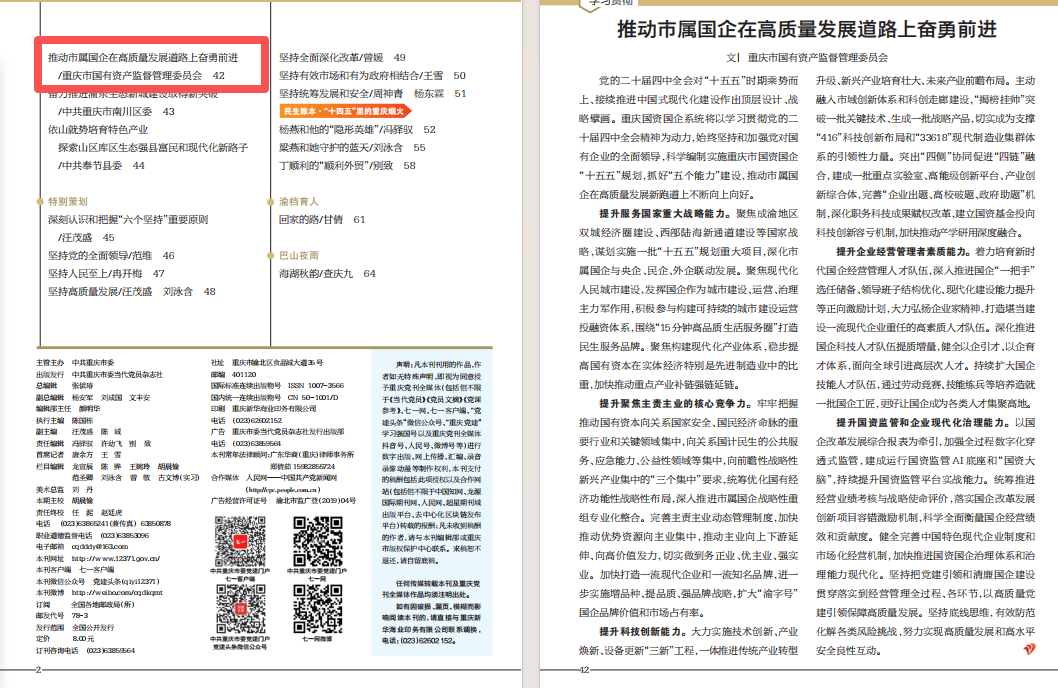Select the 巴山夜雨 section heading
The image size is (1058, 688).
299,255
